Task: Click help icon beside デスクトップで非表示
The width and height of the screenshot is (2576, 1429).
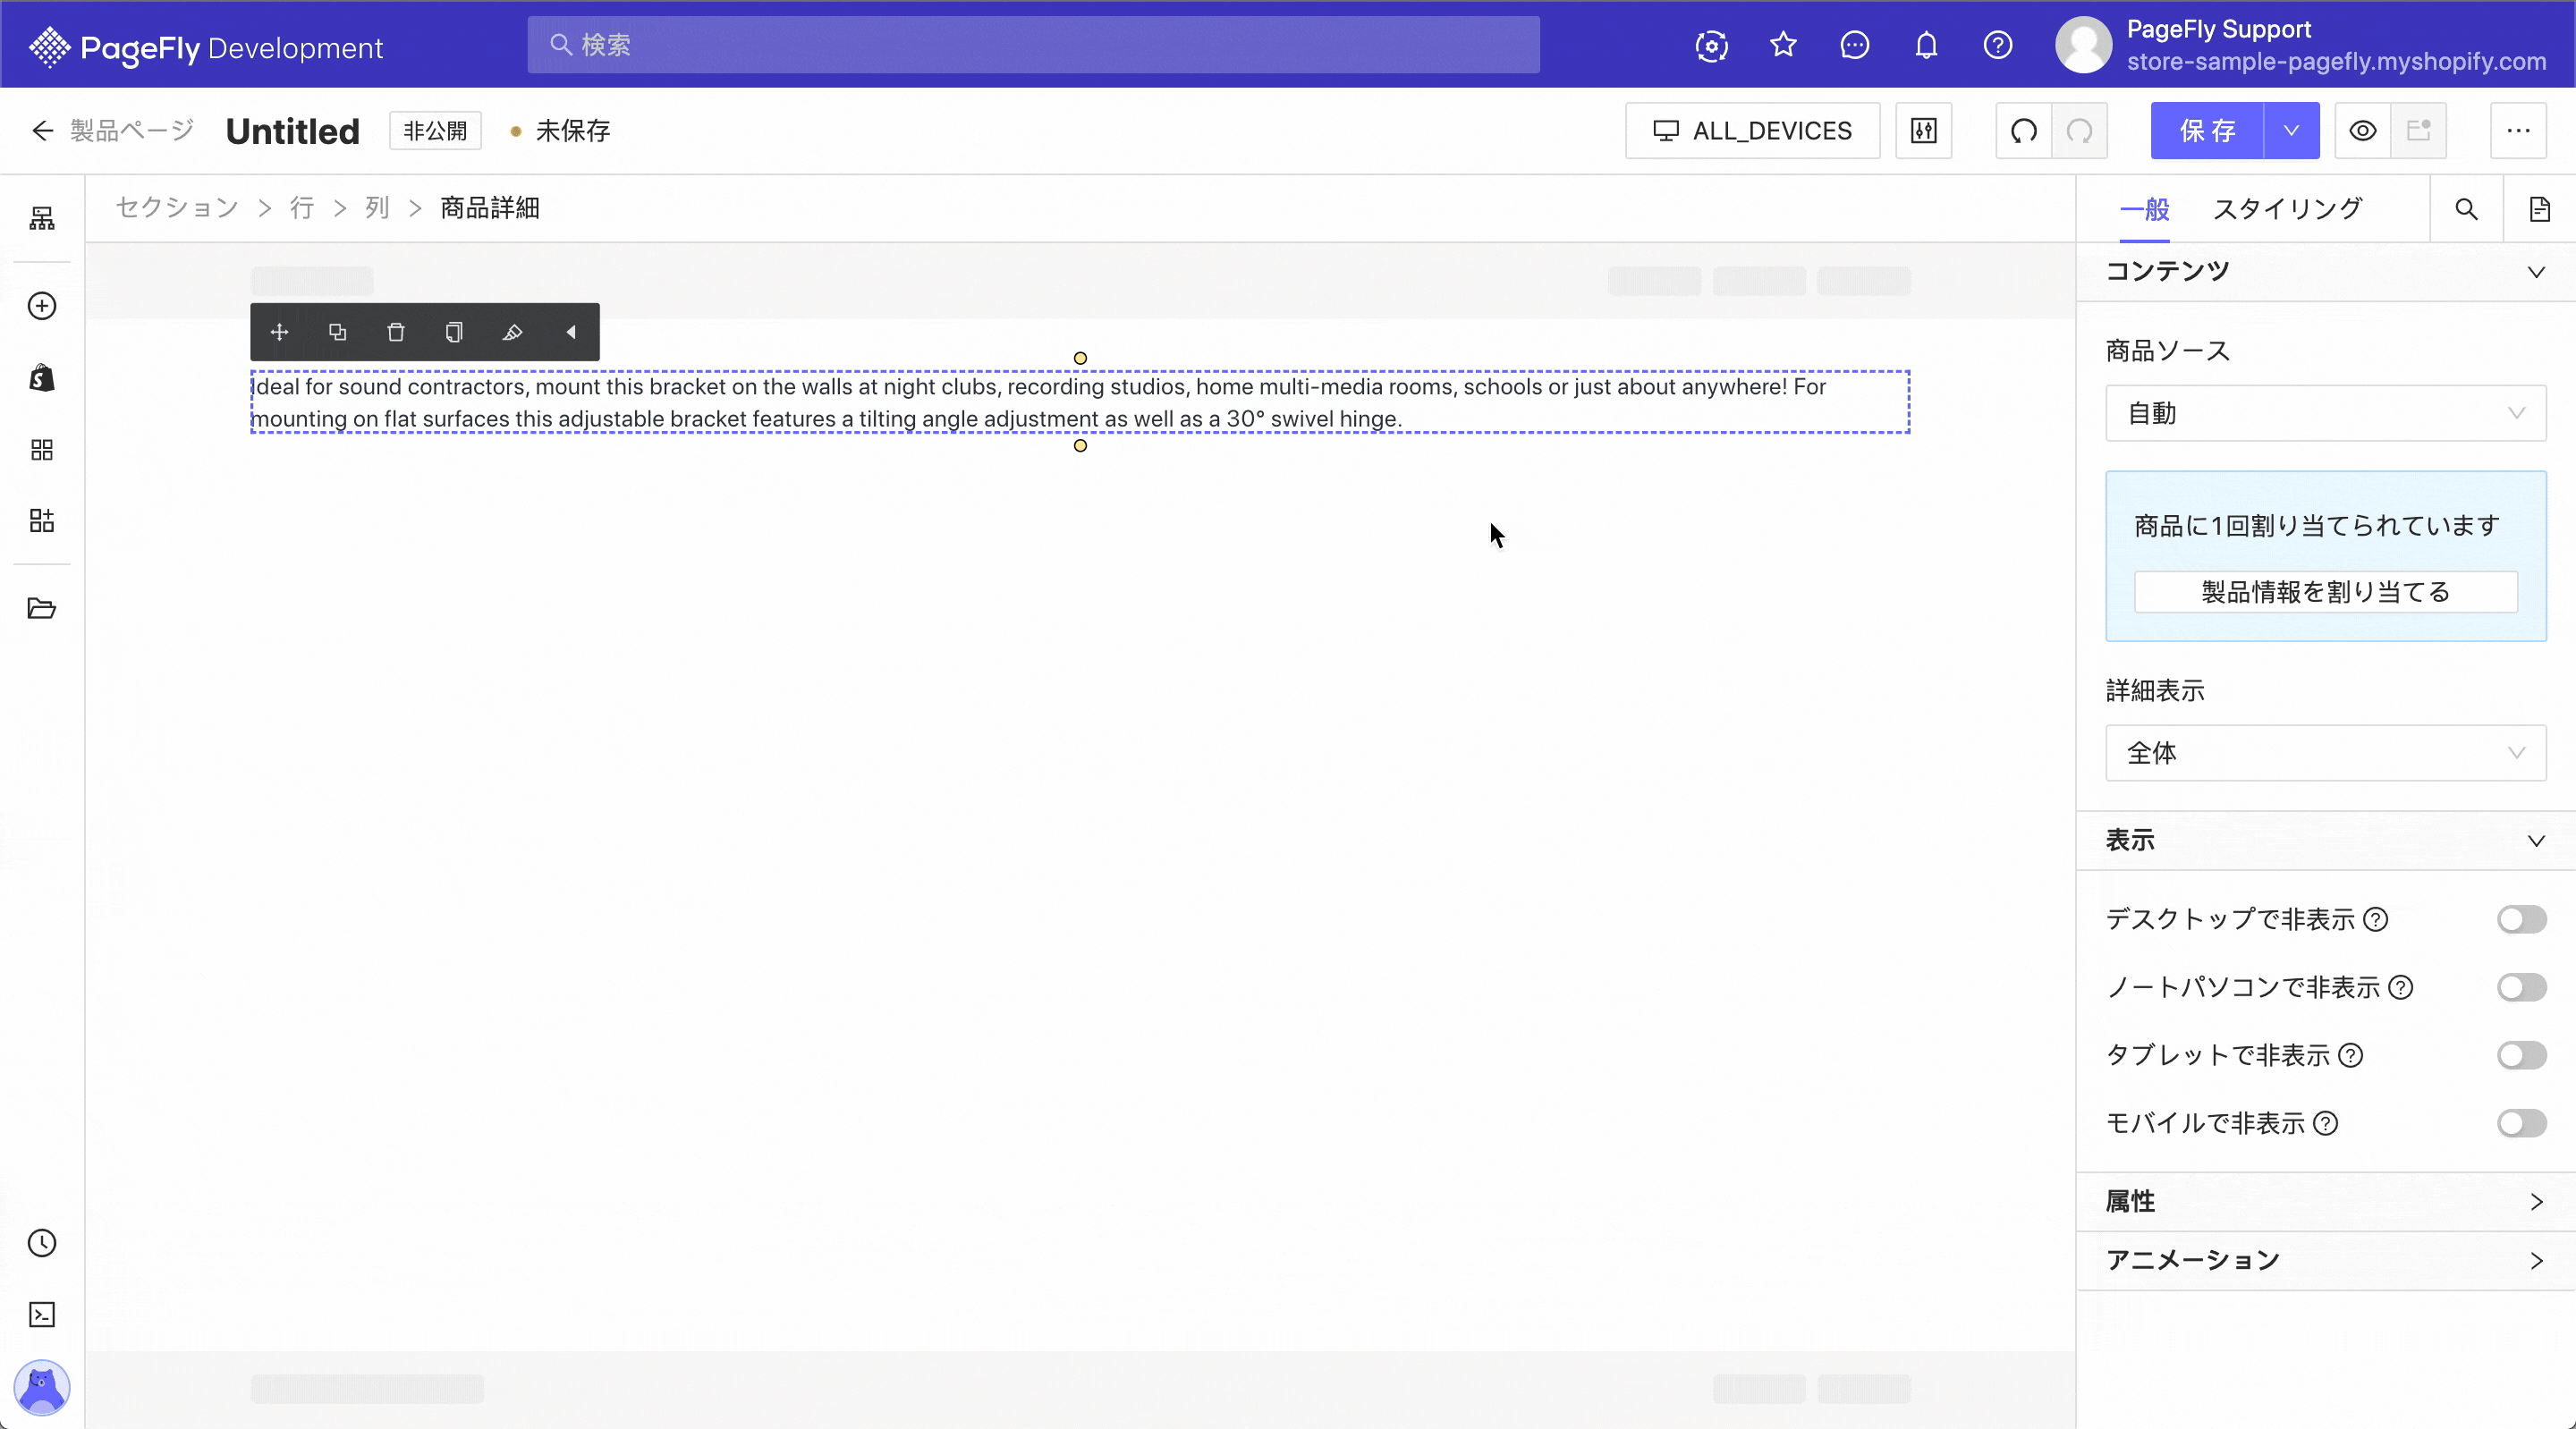Action: click(x=2376, y=919)
